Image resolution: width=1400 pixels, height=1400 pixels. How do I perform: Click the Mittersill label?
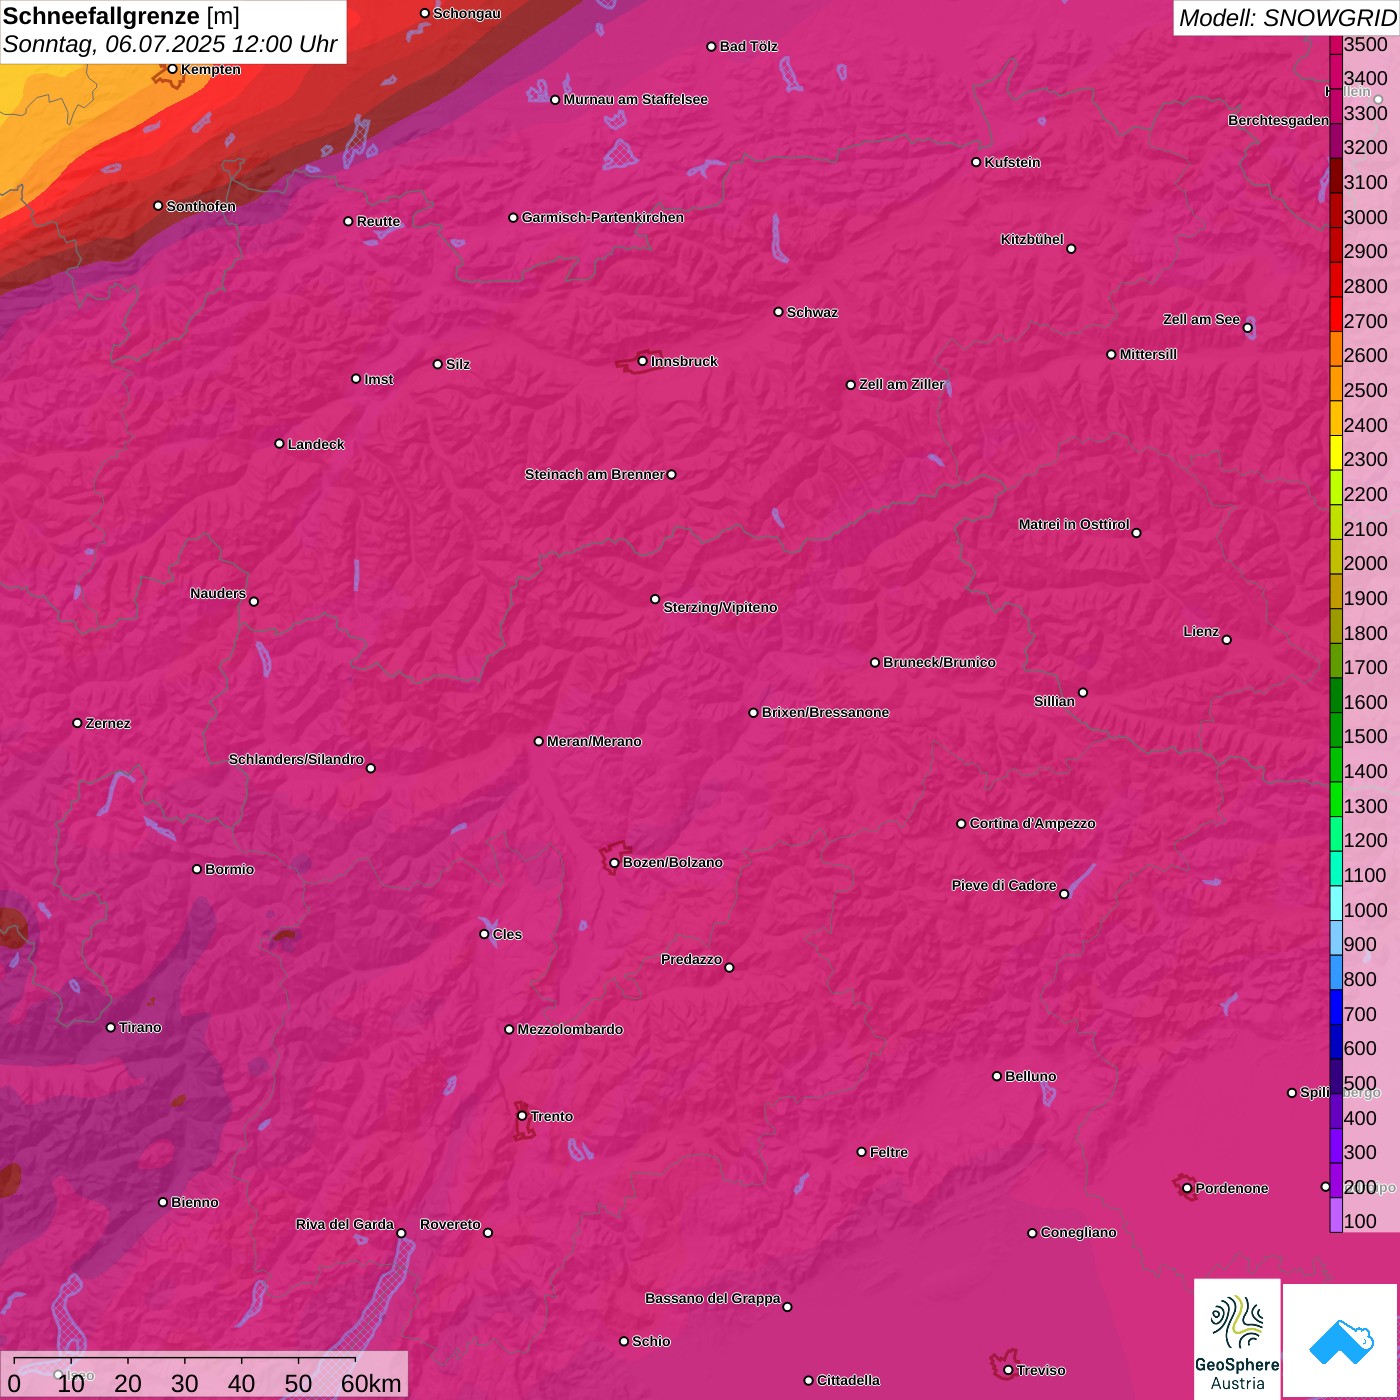[1148, 354]
